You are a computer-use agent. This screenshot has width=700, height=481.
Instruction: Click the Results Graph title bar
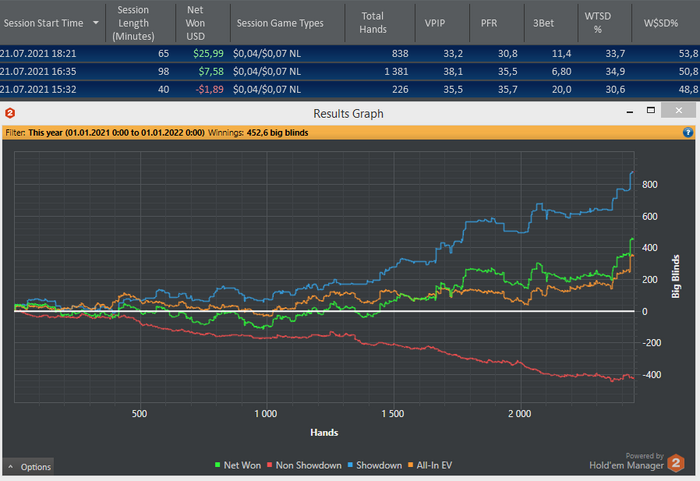(348, 113)
